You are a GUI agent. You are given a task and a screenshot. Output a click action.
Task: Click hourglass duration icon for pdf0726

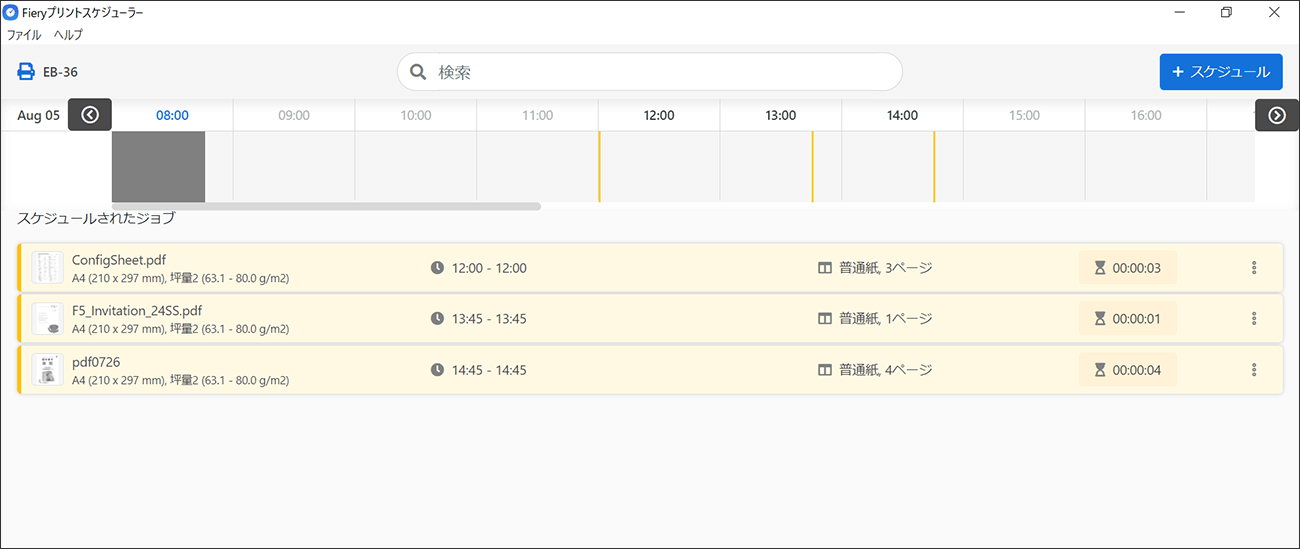point(1100,370)
